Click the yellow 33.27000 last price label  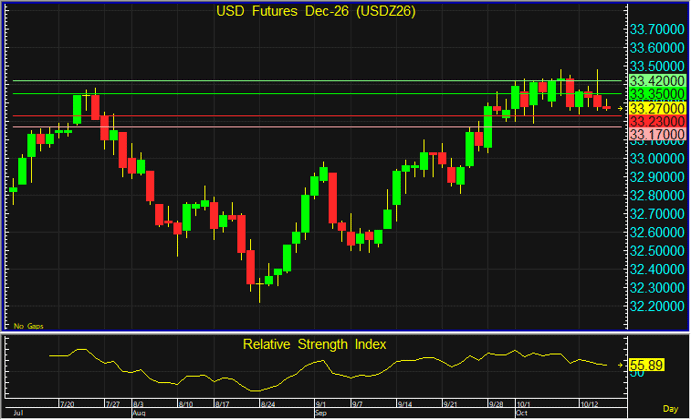pyautogui.click(x=657, y=108)
